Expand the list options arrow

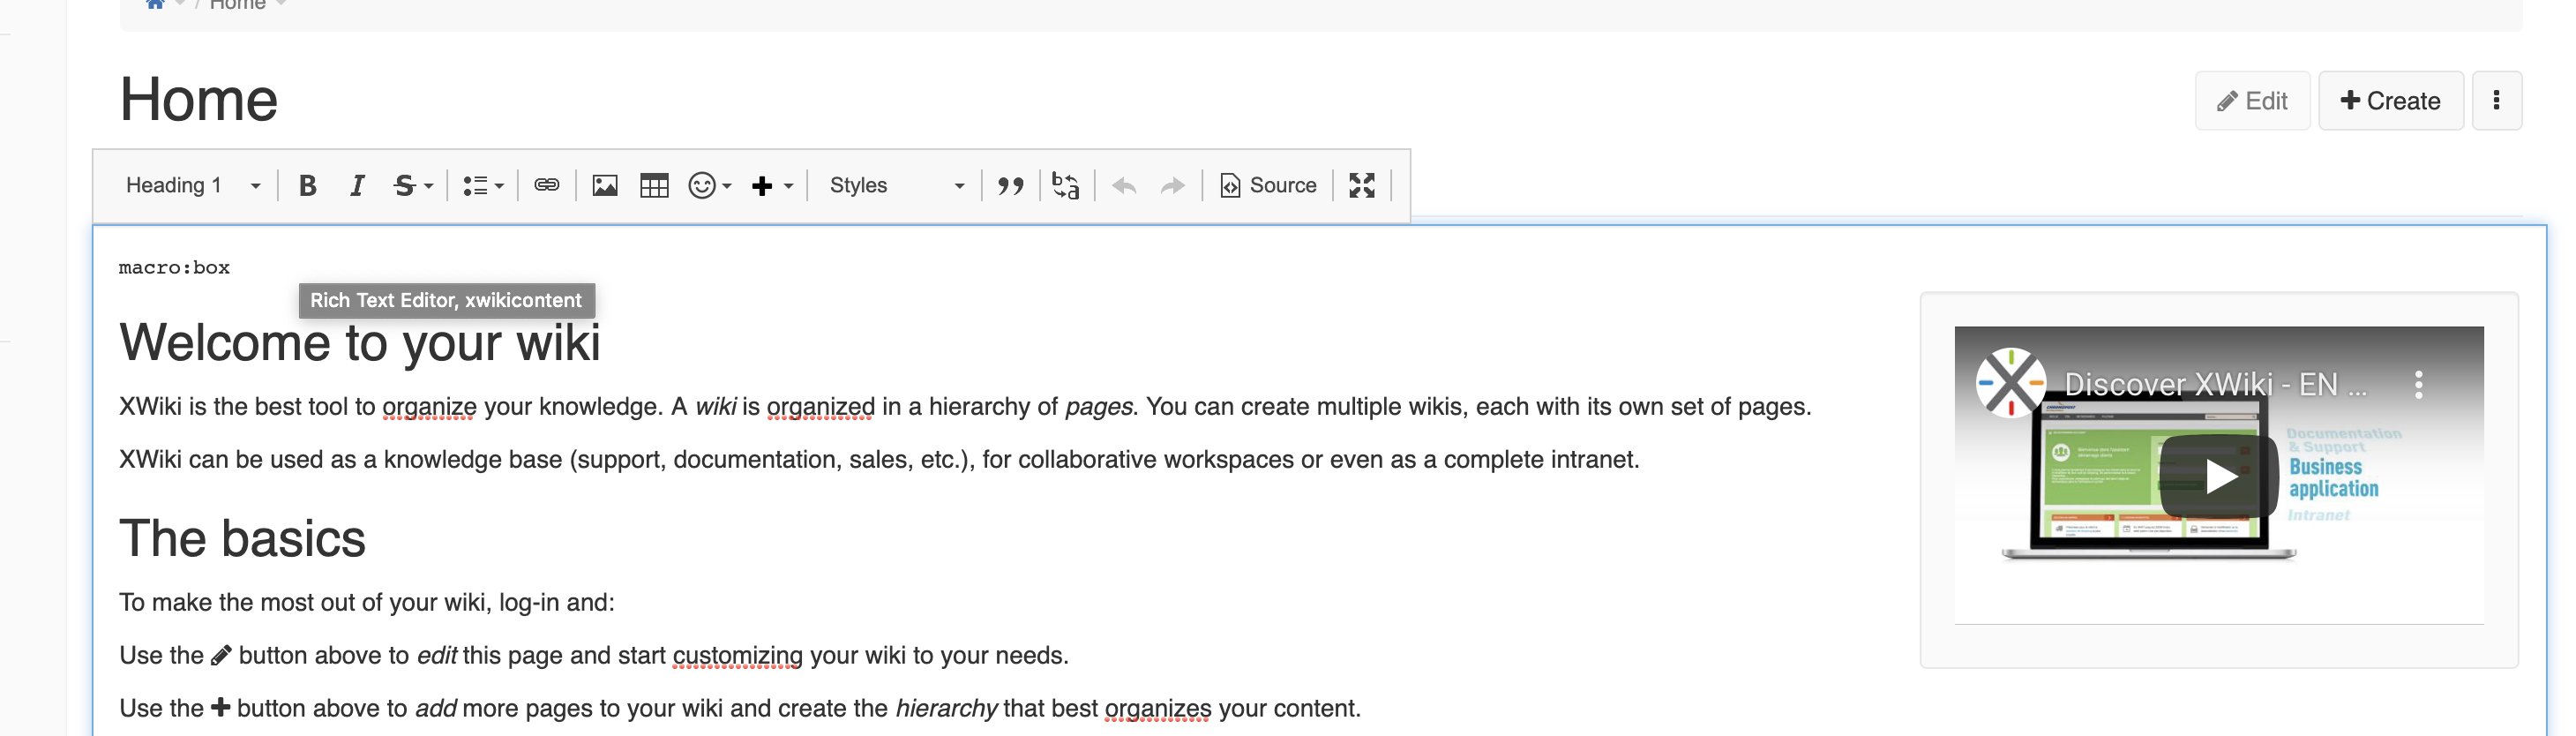499,186
